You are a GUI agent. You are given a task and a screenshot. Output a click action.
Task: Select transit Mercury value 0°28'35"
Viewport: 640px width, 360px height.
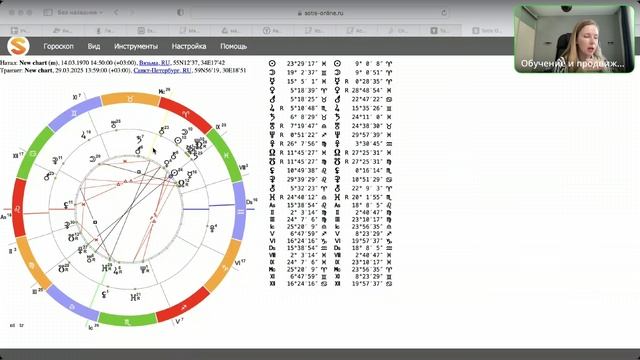point(368,82)
